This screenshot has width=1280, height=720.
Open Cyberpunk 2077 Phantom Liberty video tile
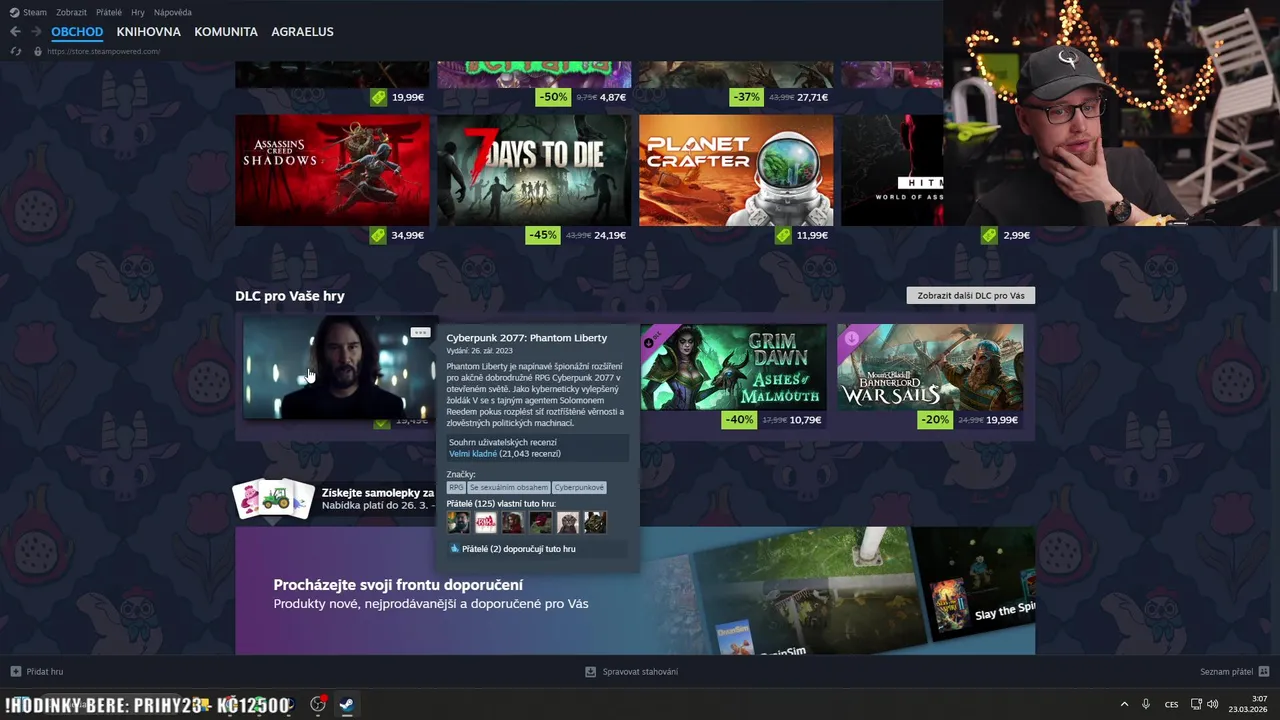pos(338,367)
